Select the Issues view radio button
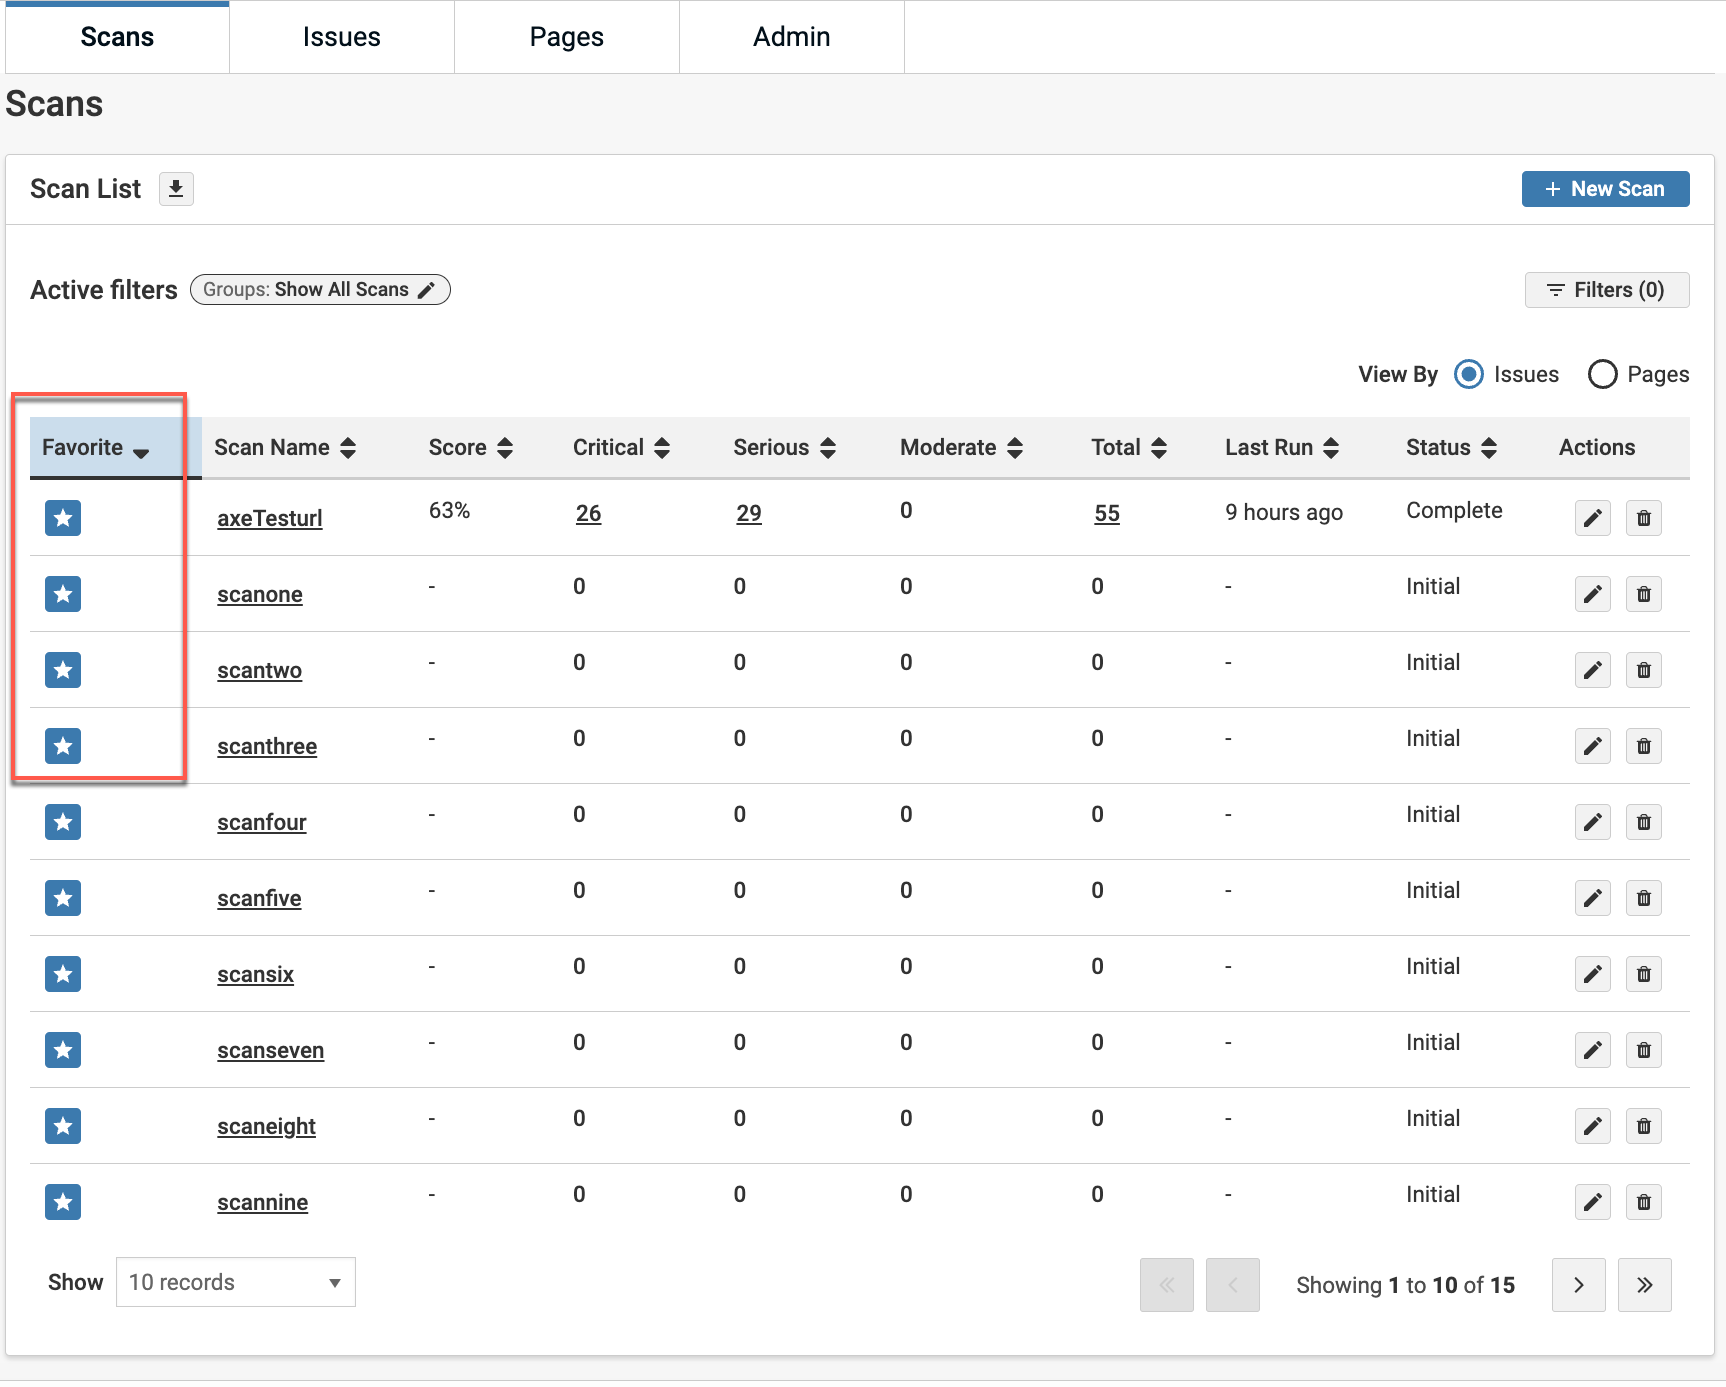1726x1387 pixels. pos(1468,374)
